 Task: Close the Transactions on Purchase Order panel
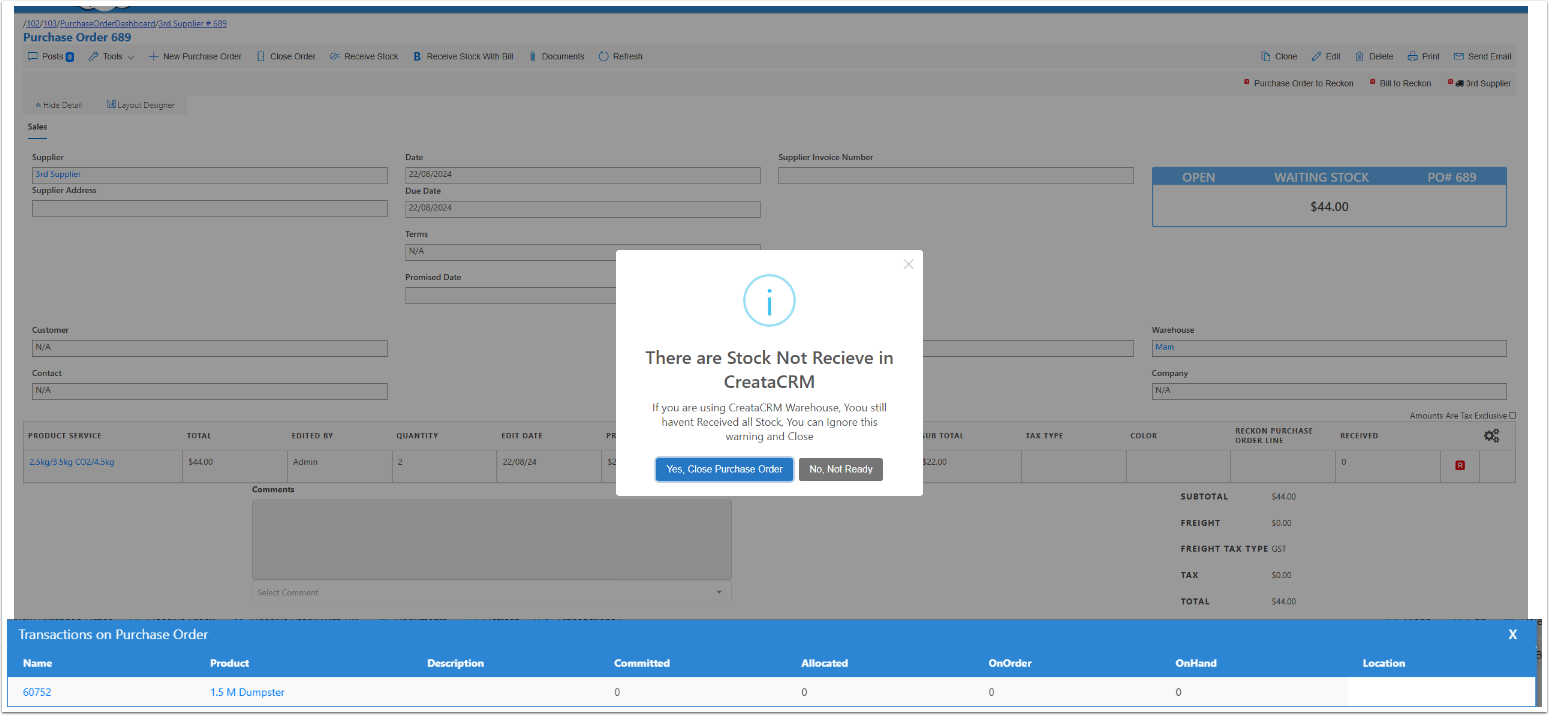pyautogui.click(x=1512, y=635)
